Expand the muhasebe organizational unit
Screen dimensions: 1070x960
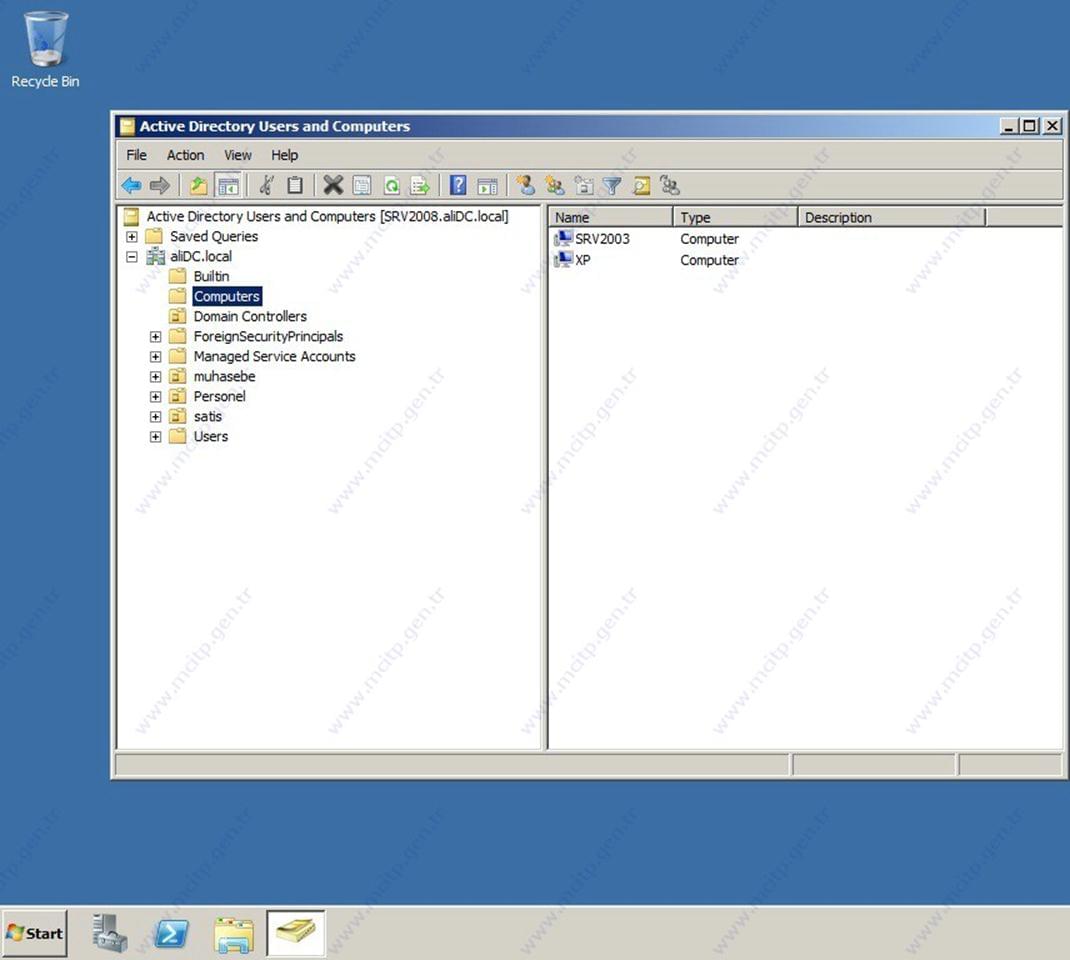pos(156,377)
